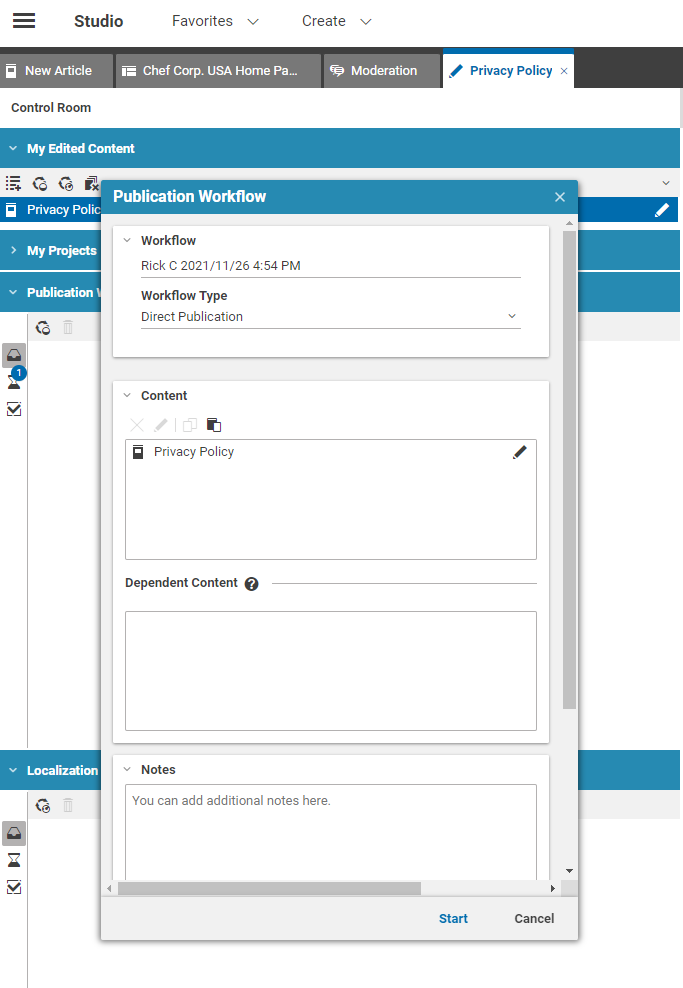
Task: Switch to the New Article tab
Action: 57,71
